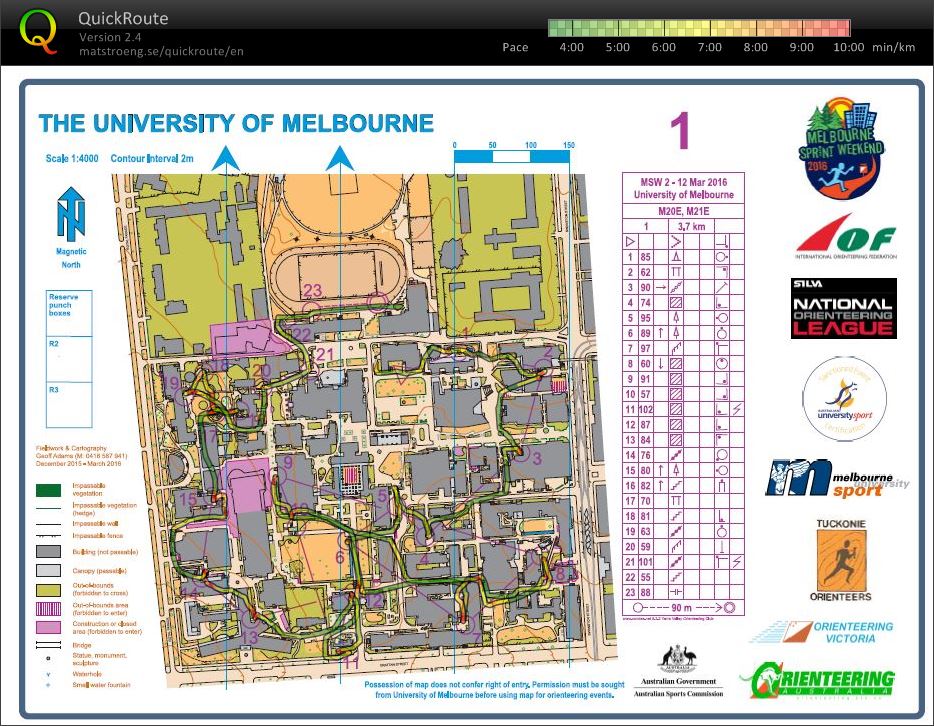The width and height of the screenshot is (934, 726).
Task: Open the matstroeng.se/quickroute/en link
Action: pyautogui.click(x=161, y=52)
